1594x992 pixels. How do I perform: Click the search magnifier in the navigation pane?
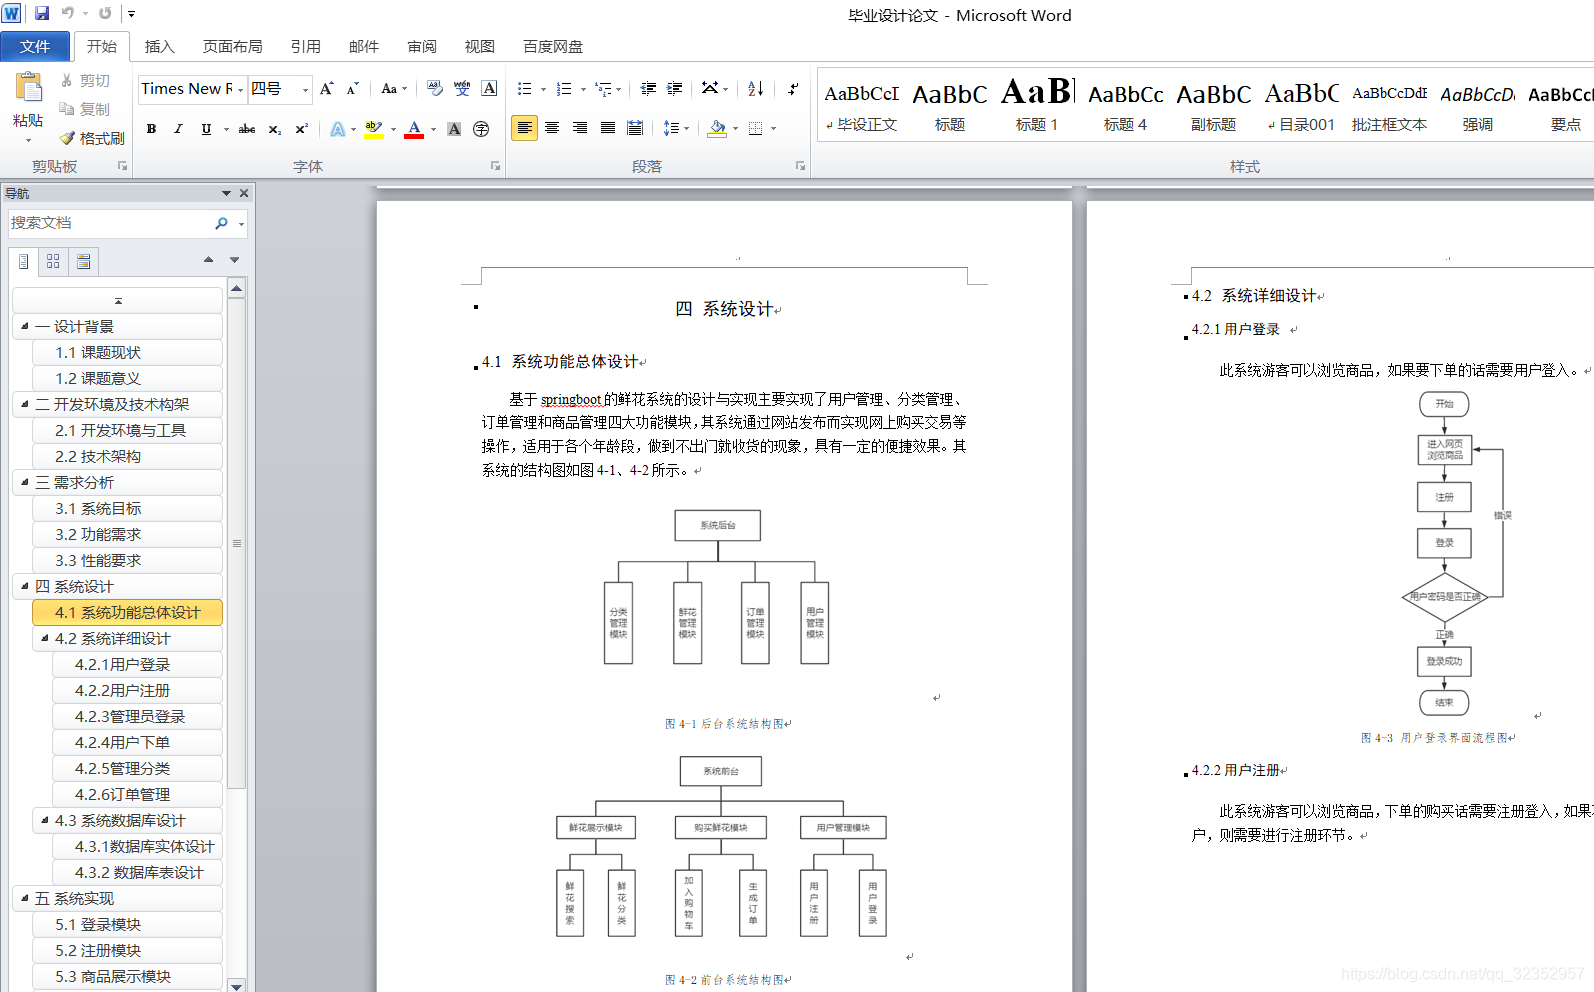click(x=221, y=223)
